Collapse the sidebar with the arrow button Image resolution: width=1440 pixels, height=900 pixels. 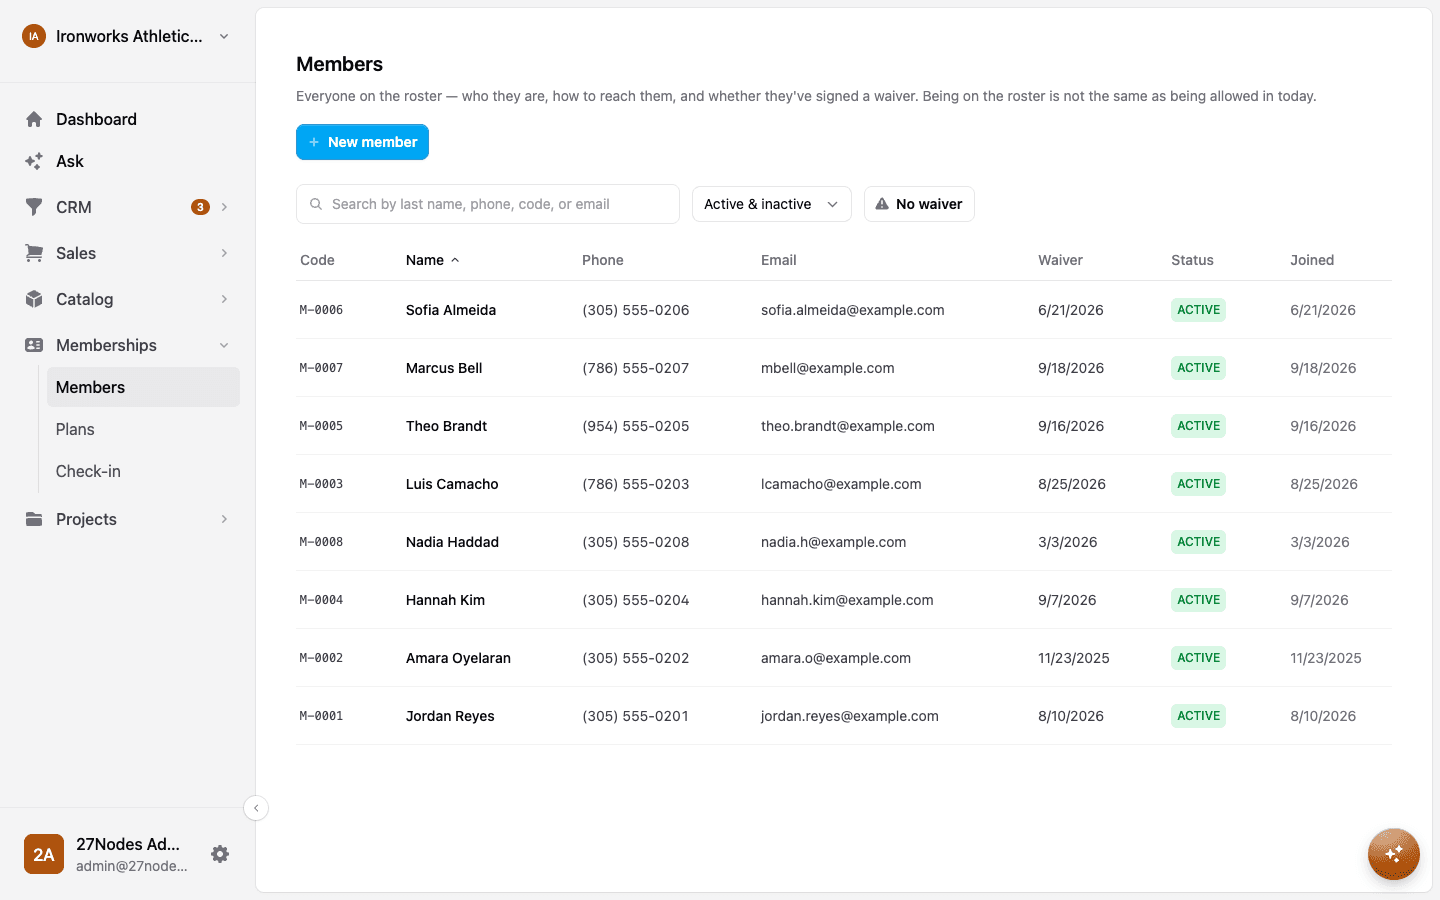(x=256, y=808)
